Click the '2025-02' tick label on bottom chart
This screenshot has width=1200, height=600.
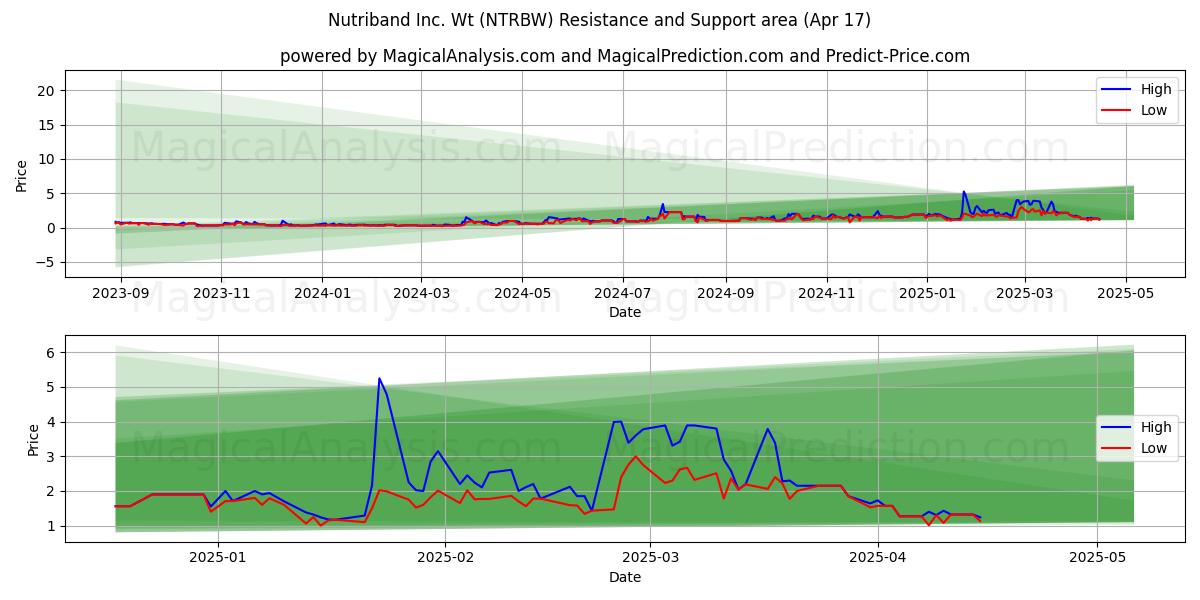tap(445, 560)
